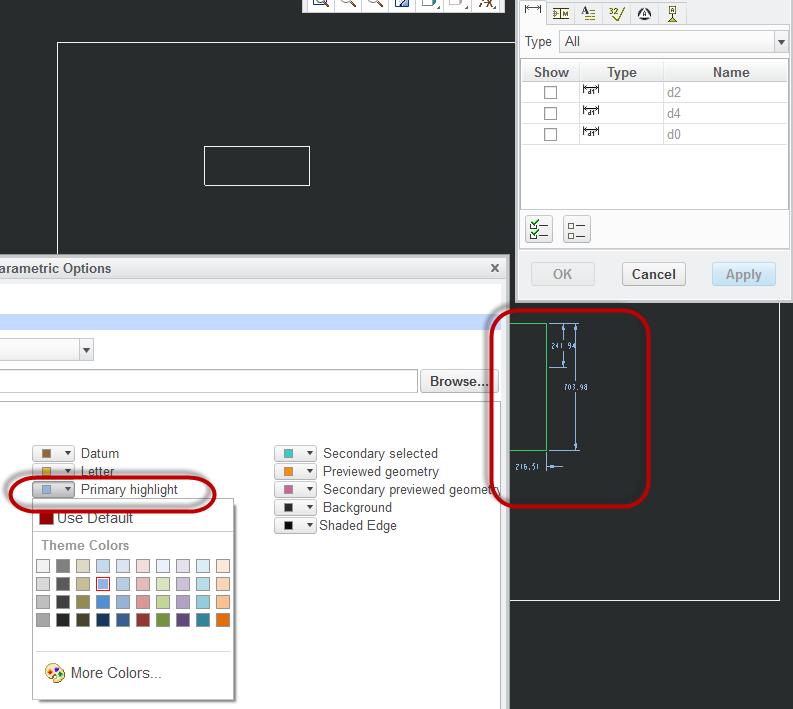The width and height of the screenshot is (793, 709).
Task: Select the 216.51 dimension in drawing
Action: (x=527, y=467)
